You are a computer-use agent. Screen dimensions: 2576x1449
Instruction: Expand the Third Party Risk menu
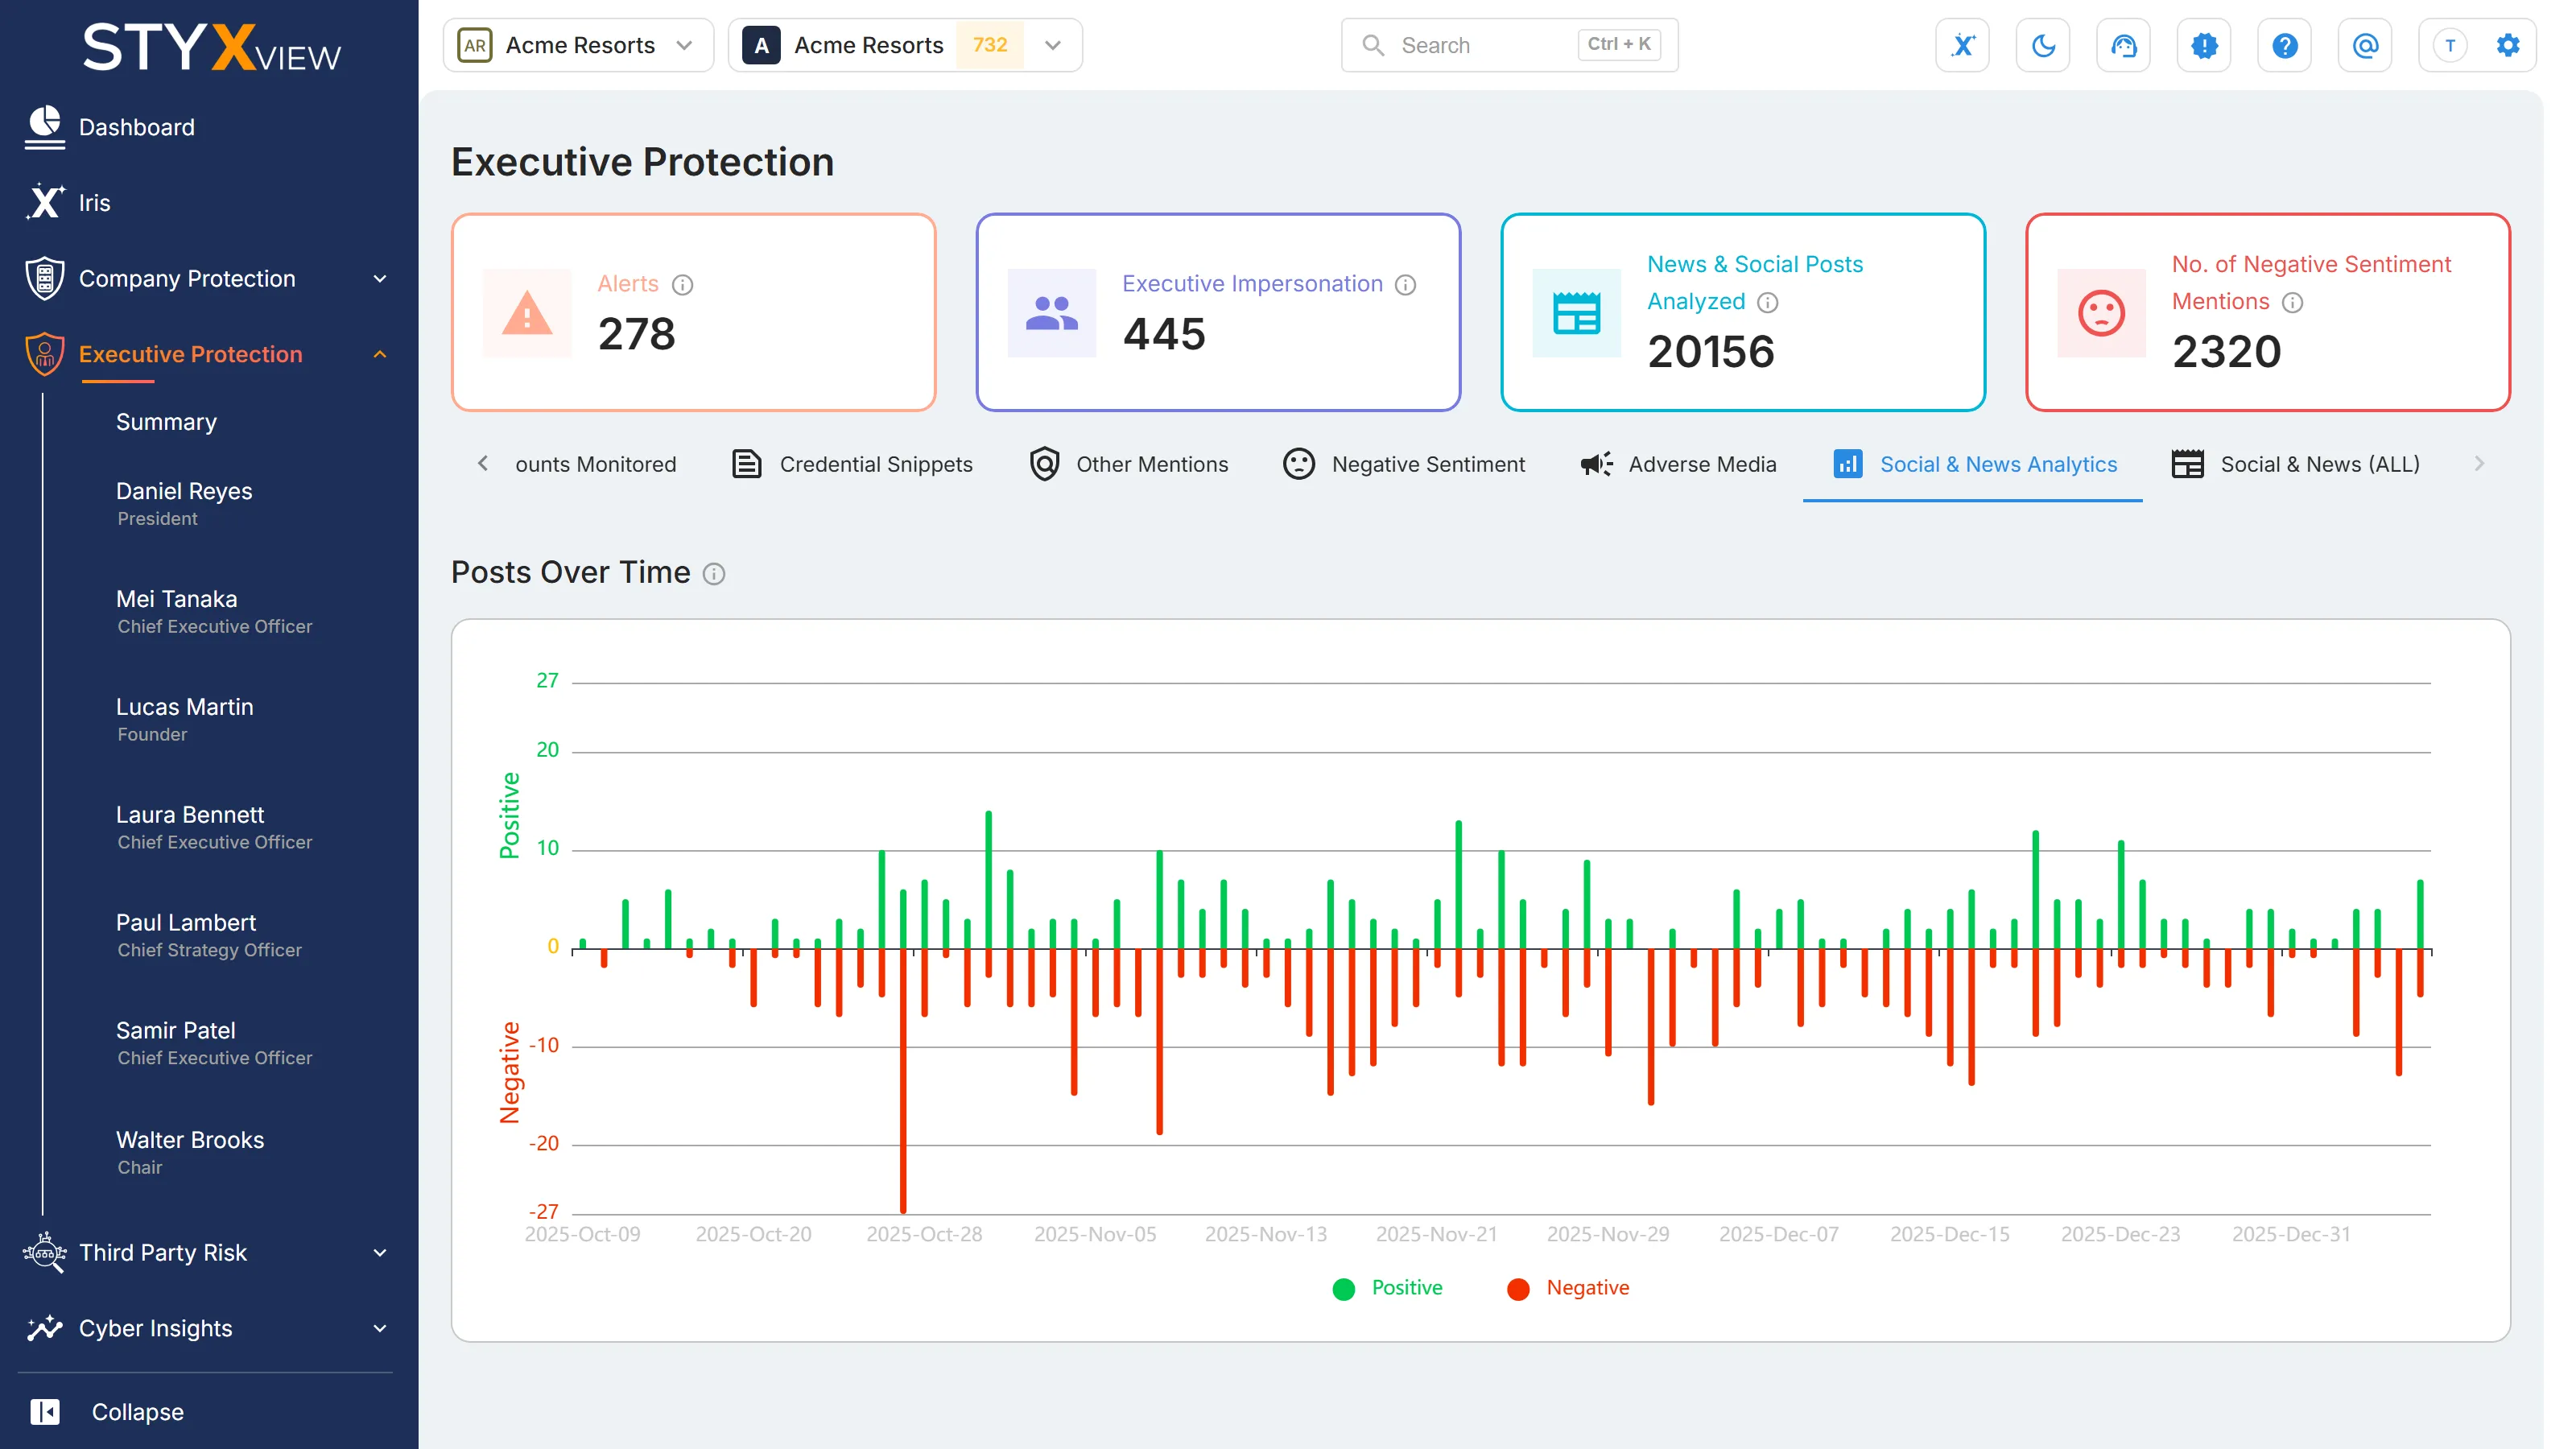pyautogui.click(x=208, y=1253)
